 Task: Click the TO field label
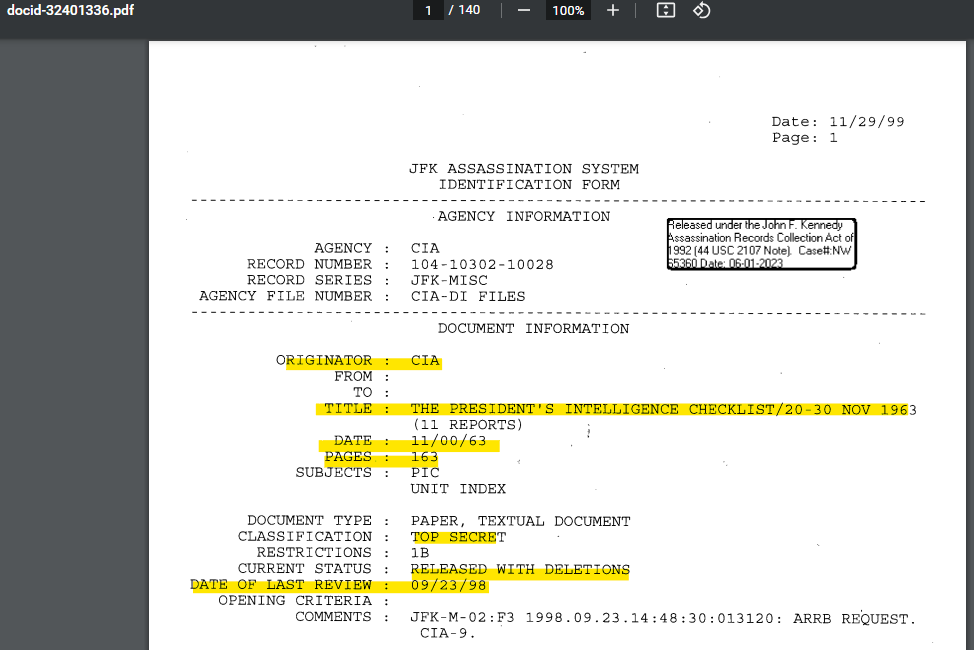point(362,393)
